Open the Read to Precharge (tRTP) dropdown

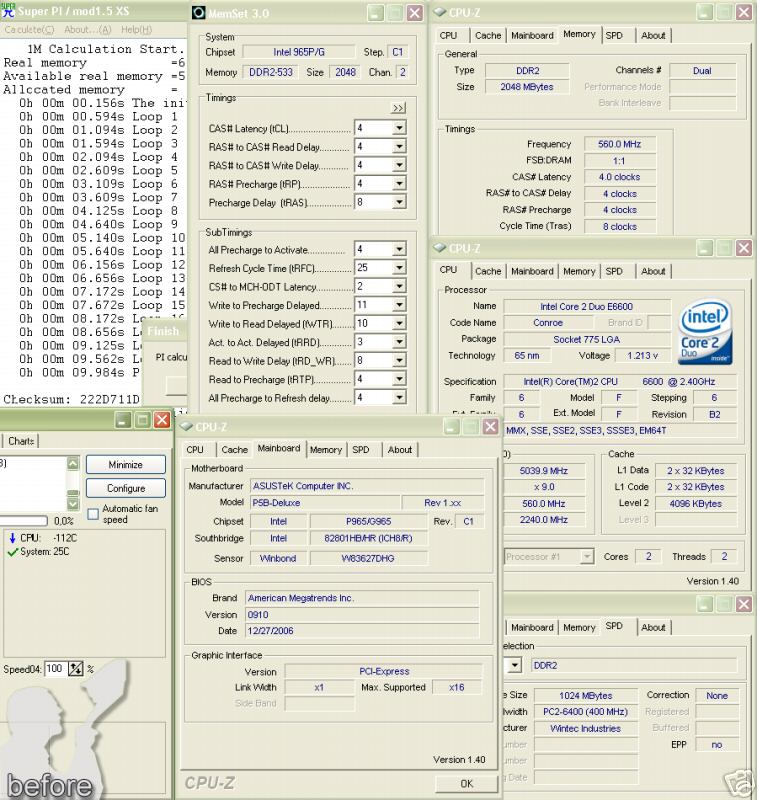tap(400, 379)
